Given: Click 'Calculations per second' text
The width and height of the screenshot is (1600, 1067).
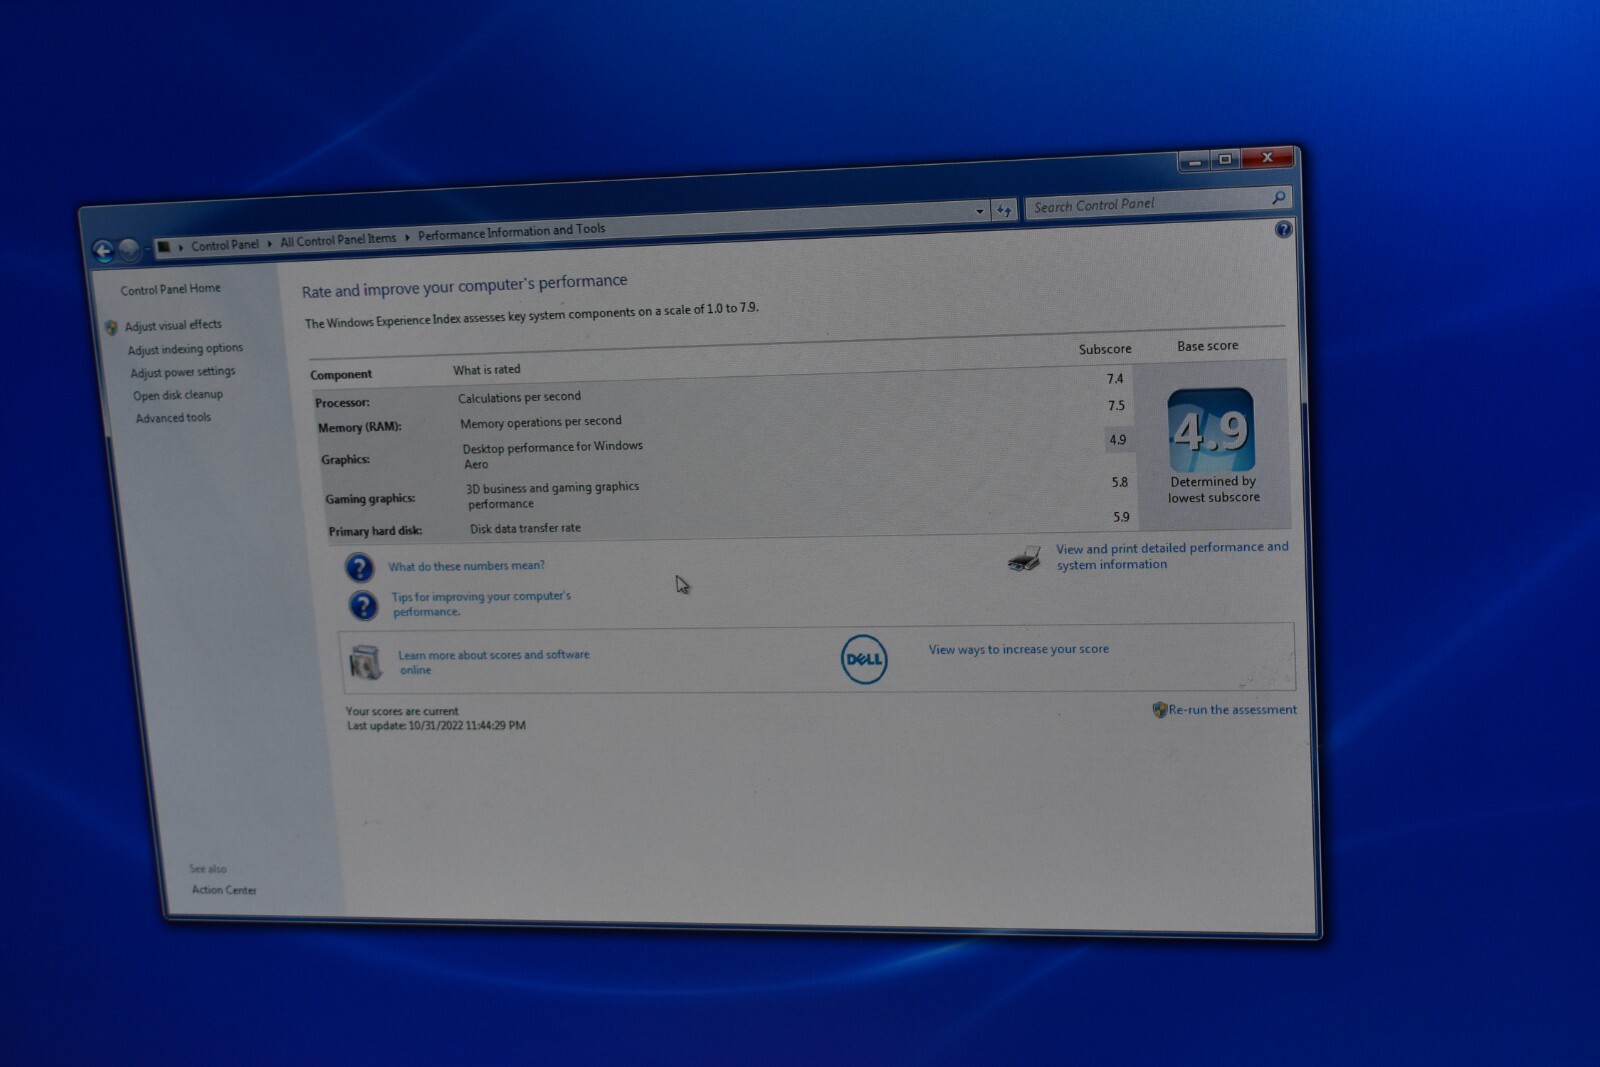Looking at the screenshot, I should click(x=519, y=397).
